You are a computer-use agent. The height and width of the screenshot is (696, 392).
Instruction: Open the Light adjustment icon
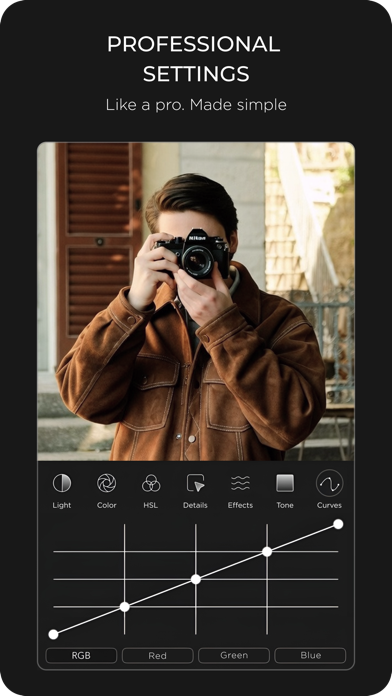pyautogui.click(x=62, y=483)
